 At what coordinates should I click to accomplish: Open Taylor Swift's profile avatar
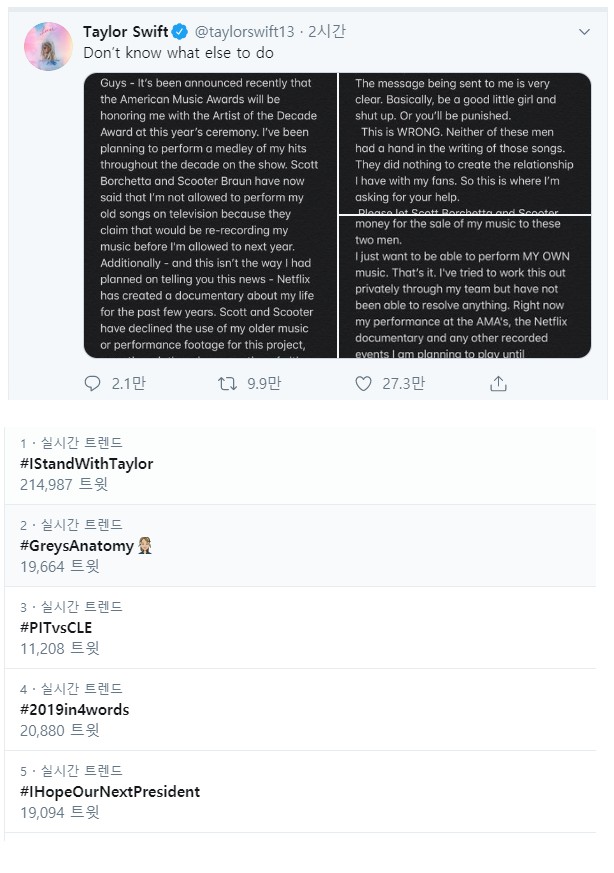click(x=48, y=46)
